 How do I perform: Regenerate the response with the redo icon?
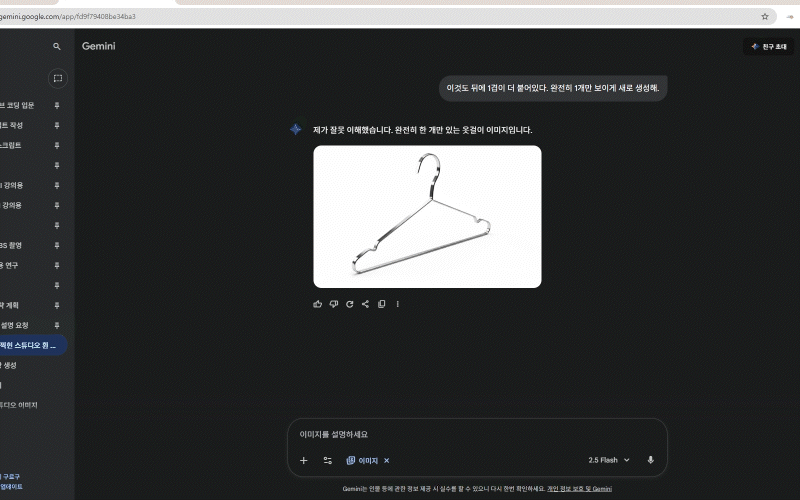350,304
